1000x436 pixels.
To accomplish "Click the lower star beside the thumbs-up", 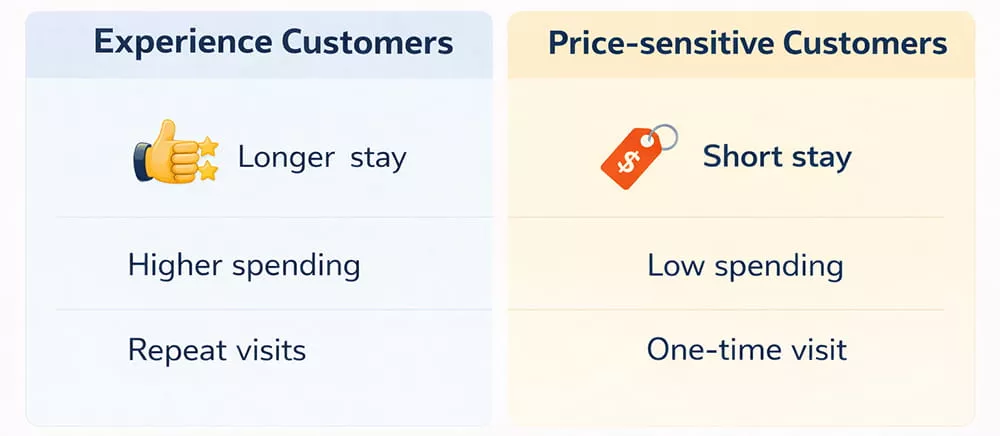I will 208,172.
